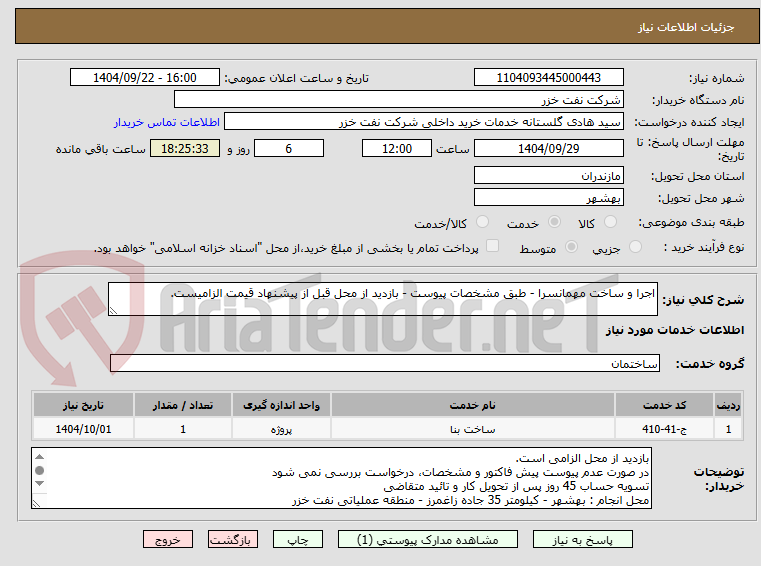Click need date cell 1404/10/01
Image resolution: width=761 pixels, height=566 pixels.
(x=83, y=429)
